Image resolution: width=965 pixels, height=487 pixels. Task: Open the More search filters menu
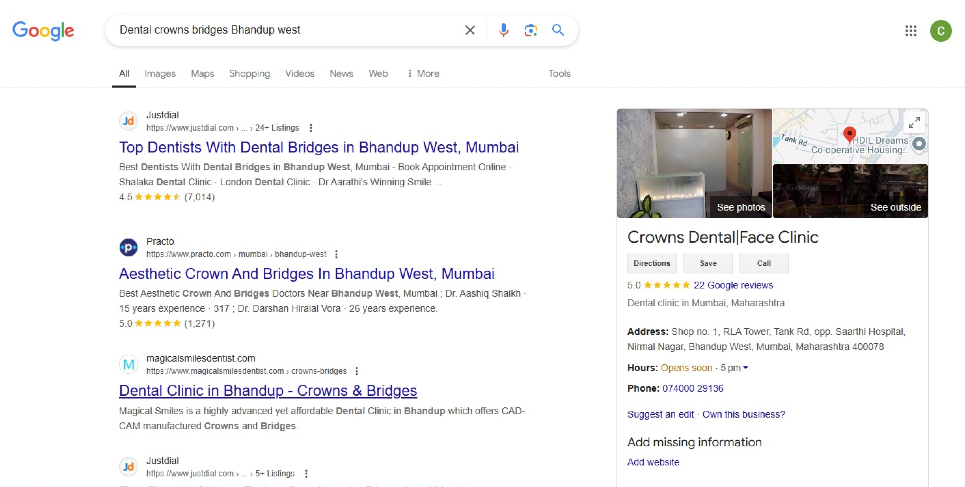click(423, 73)
